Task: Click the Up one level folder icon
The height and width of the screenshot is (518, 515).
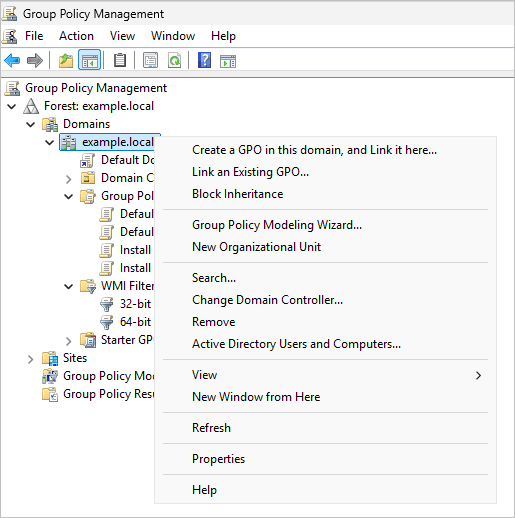Action: [x=66, y=61]
